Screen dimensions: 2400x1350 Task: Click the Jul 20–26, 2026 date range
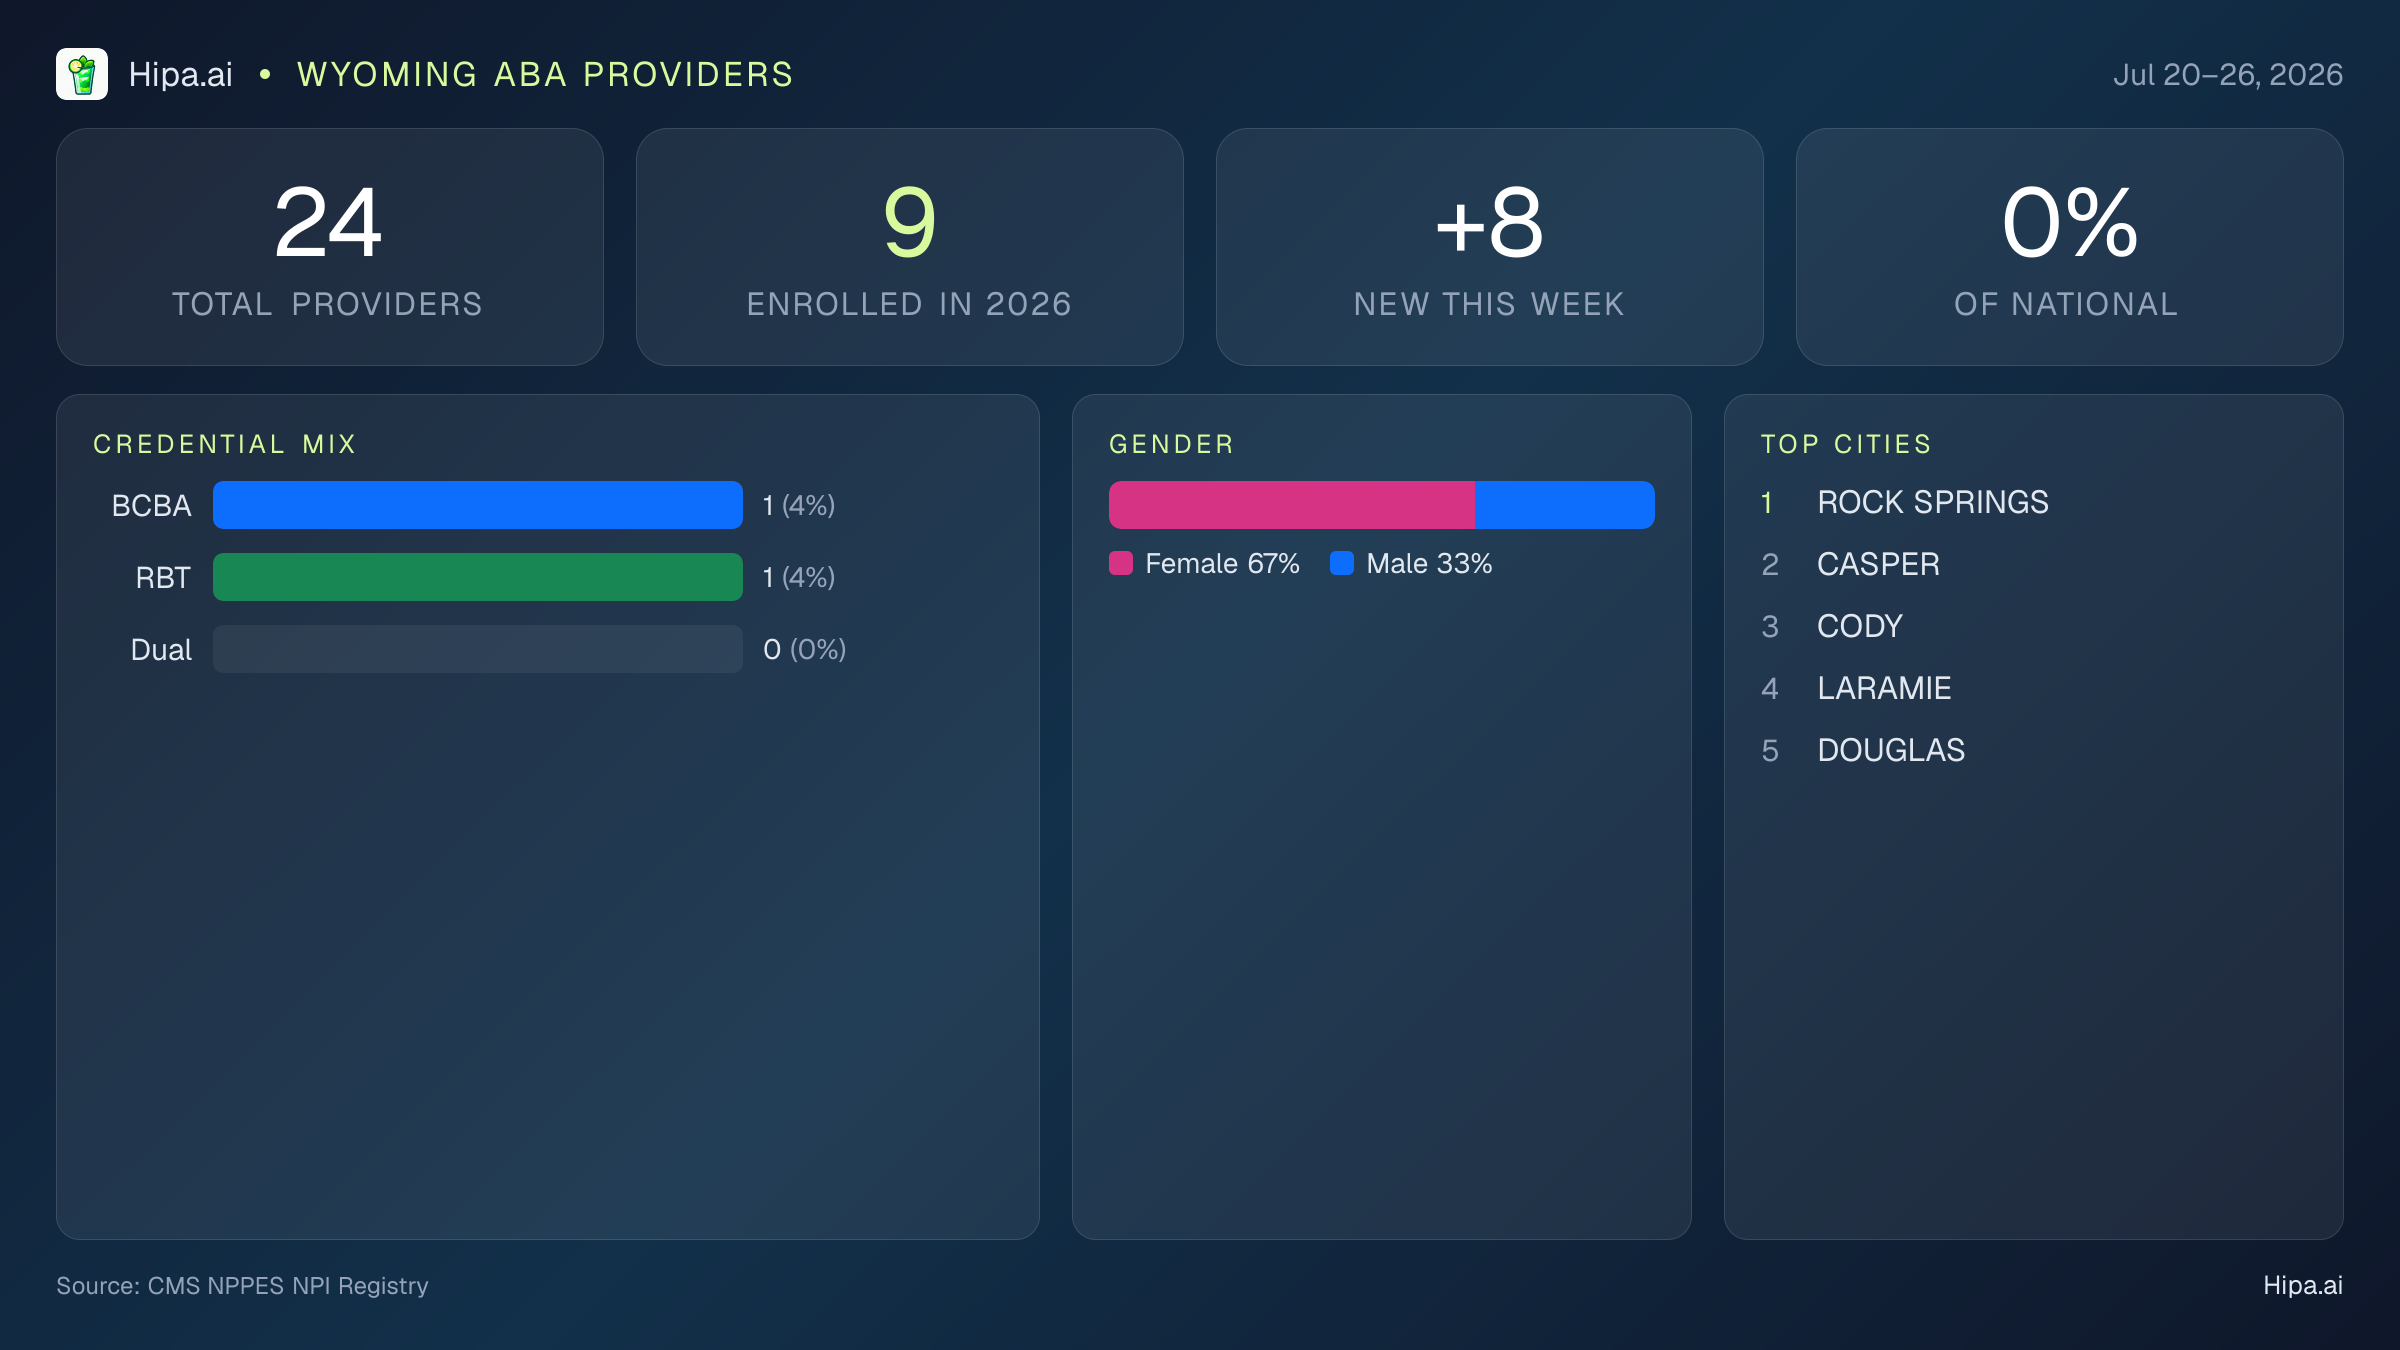(2228, 75)
